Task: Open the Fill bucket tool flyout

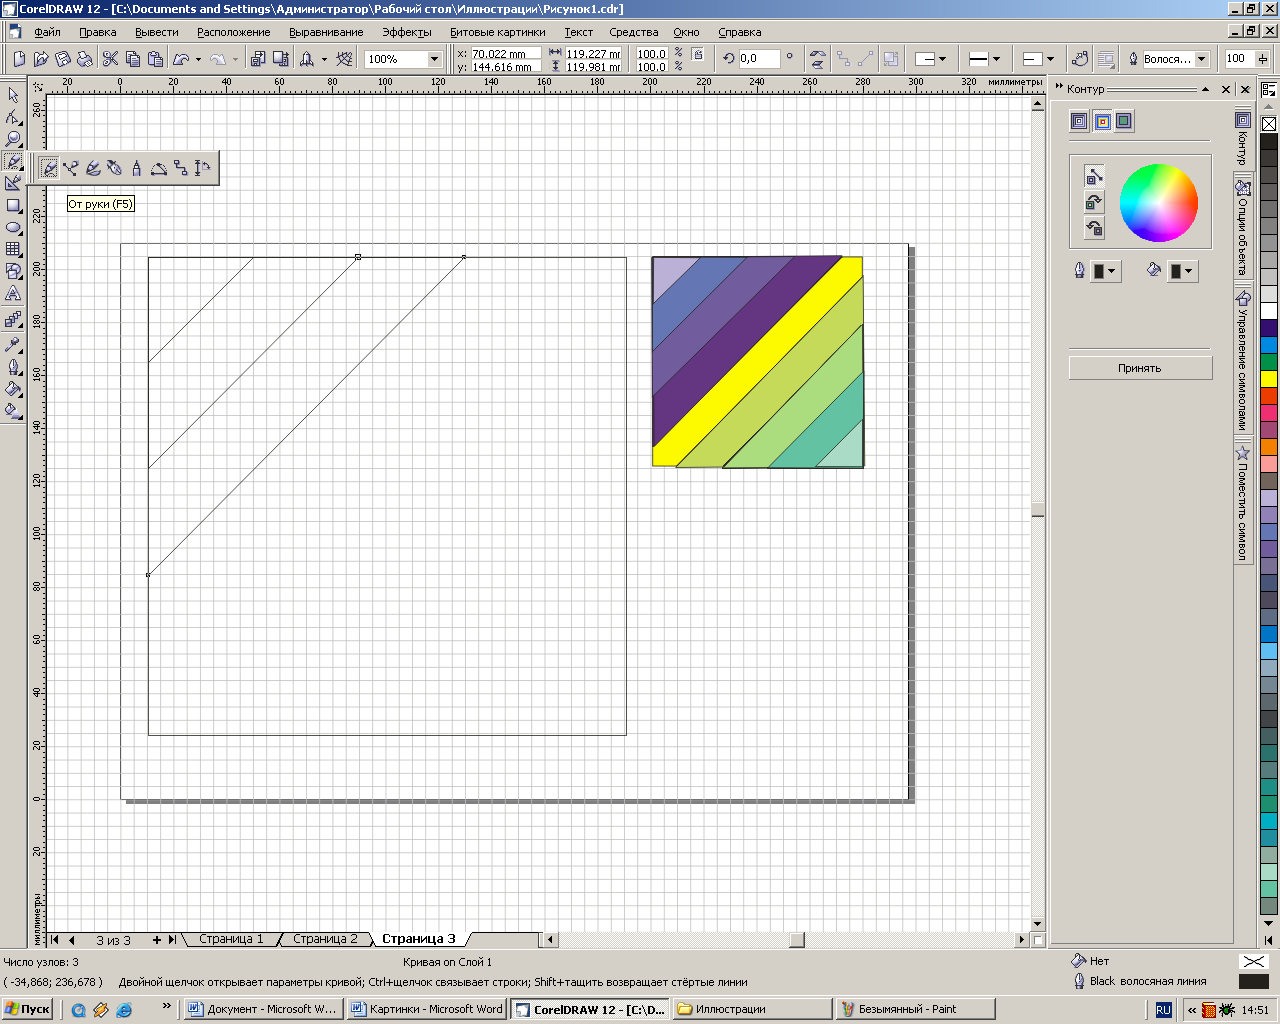Action: tap(13, 389)
